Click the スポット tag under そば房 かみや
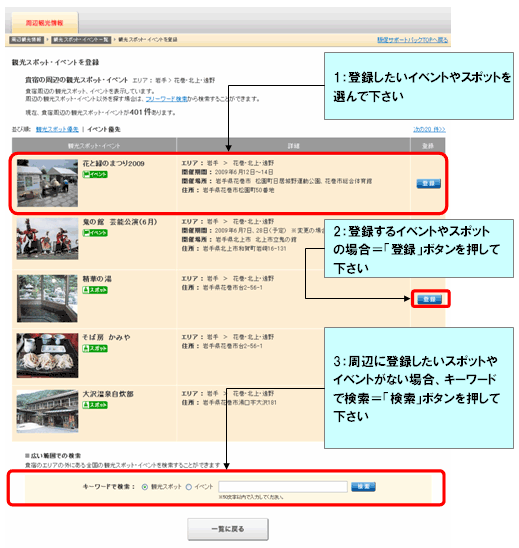 tap(95, 348)
